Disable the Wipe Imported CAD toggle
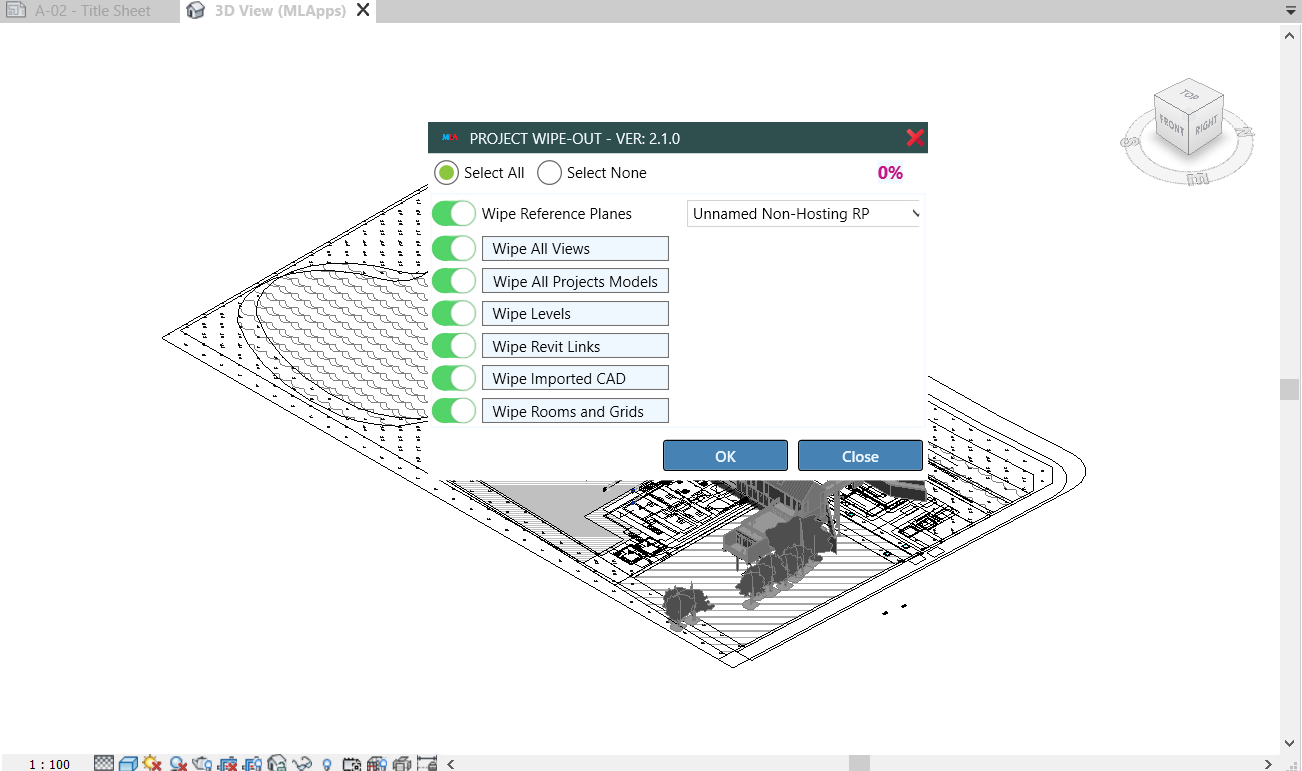The image size is (1302, 771). click(x=454, y=379)
